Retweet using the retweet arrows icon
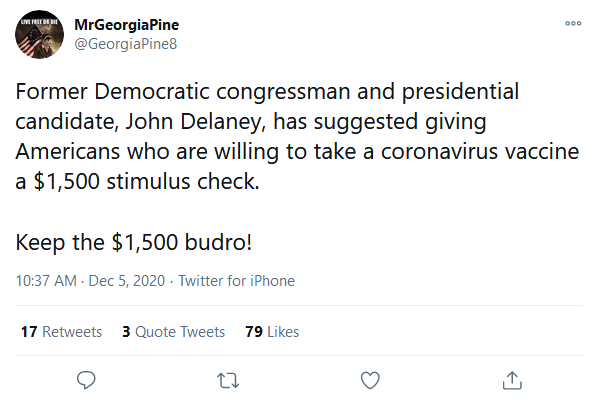 228,380
